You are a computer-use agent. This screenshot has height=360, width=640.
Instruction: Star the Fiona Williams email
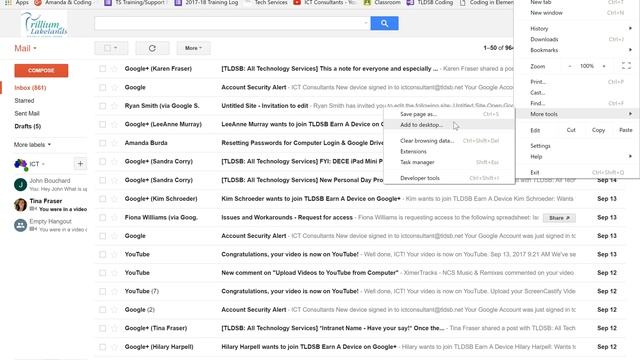[114, 218]
